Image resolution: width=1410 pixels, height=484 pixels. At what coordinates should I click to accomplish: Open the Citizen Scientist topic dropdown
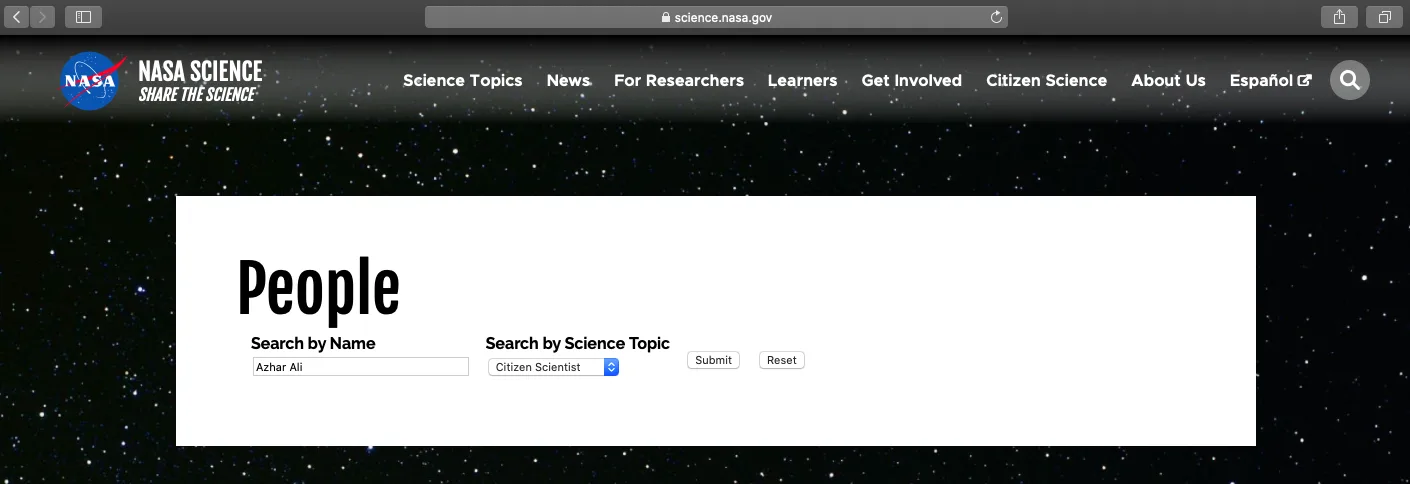[554, 367]
